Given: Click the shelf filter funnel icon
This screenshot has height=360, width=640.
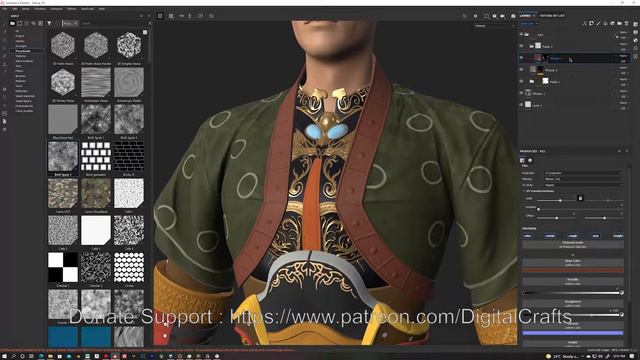Looking at the screenshot, I should click(x=49, y=24).
